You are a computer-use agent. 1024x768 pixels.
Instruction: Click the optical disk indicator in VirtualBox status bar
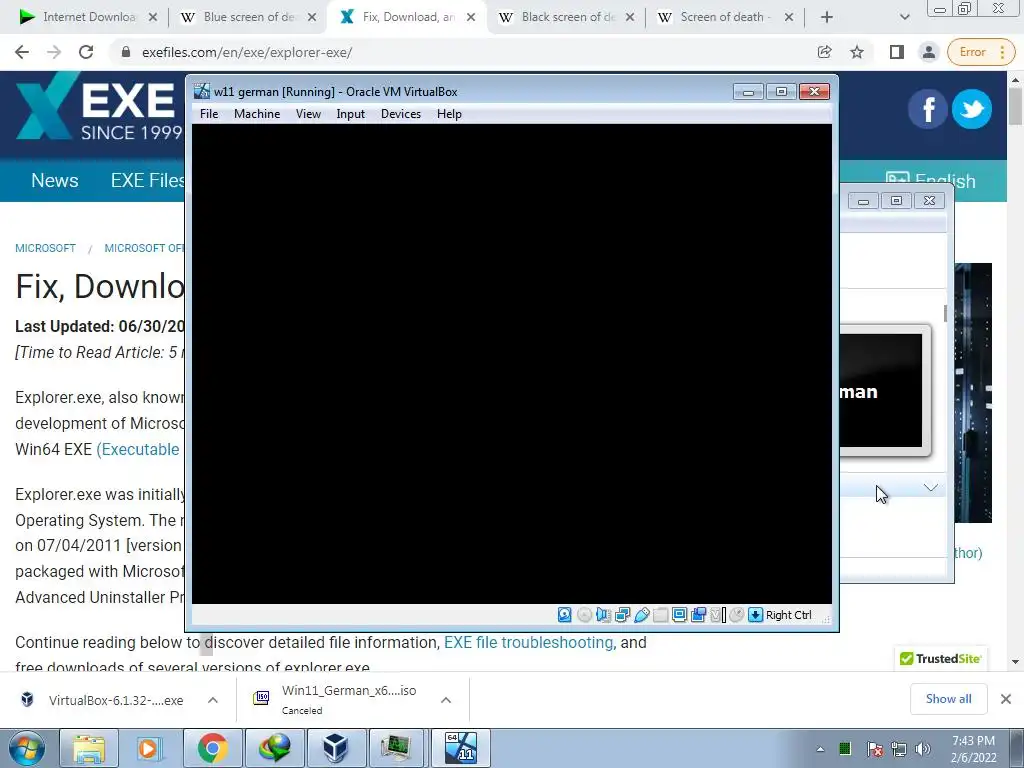(x=584, y=615)
